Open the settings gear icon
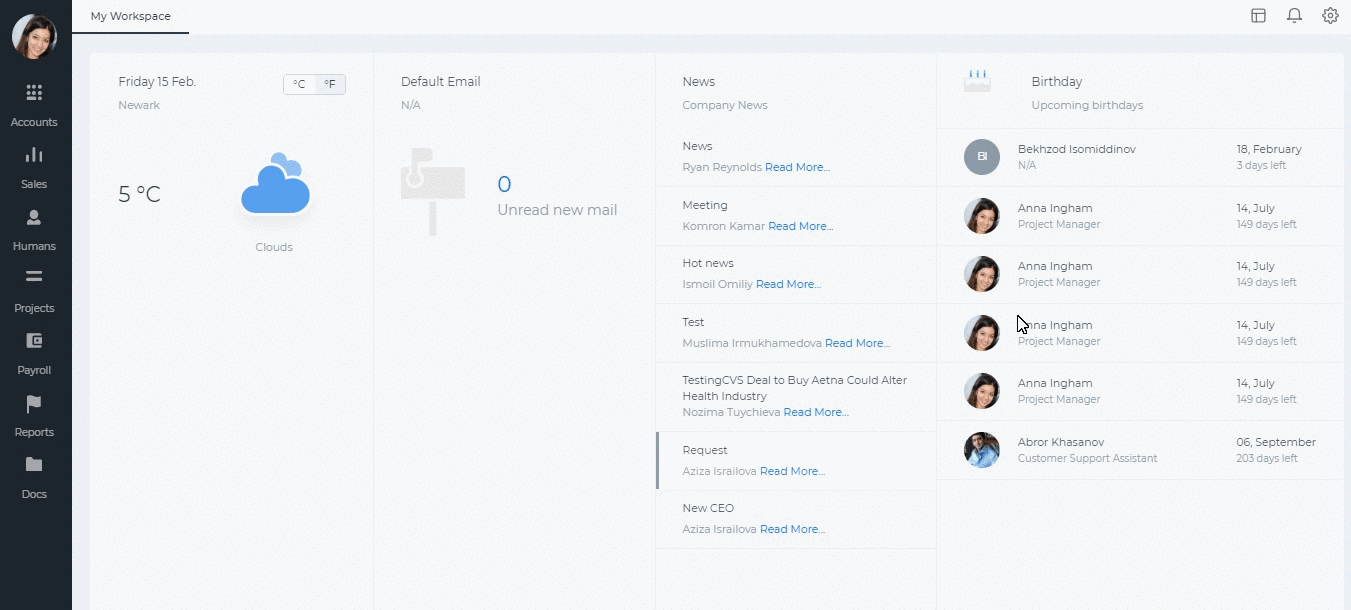1351x610 pixels. (1330, 15)
